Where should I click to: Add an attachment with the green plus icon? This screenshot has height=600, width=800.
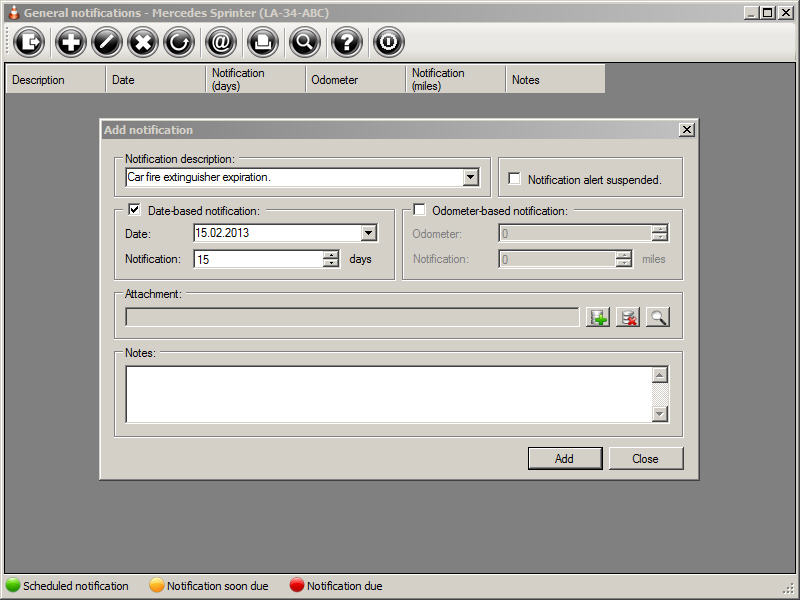pyautogui.click(x=598, y=318)
